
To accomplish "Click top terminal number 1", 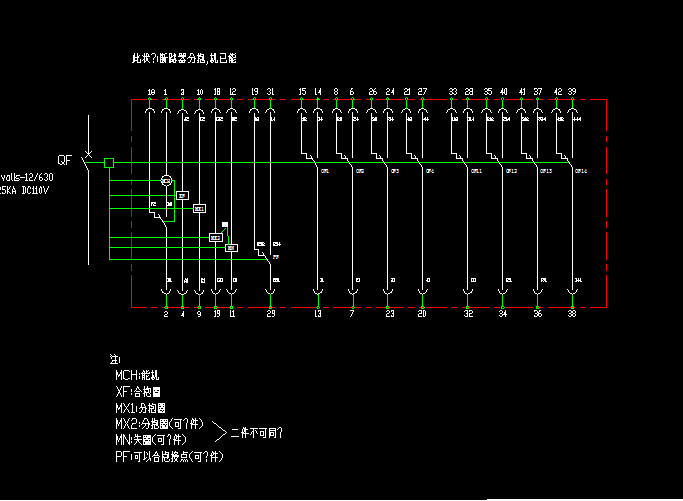I will tap(166, 92).
